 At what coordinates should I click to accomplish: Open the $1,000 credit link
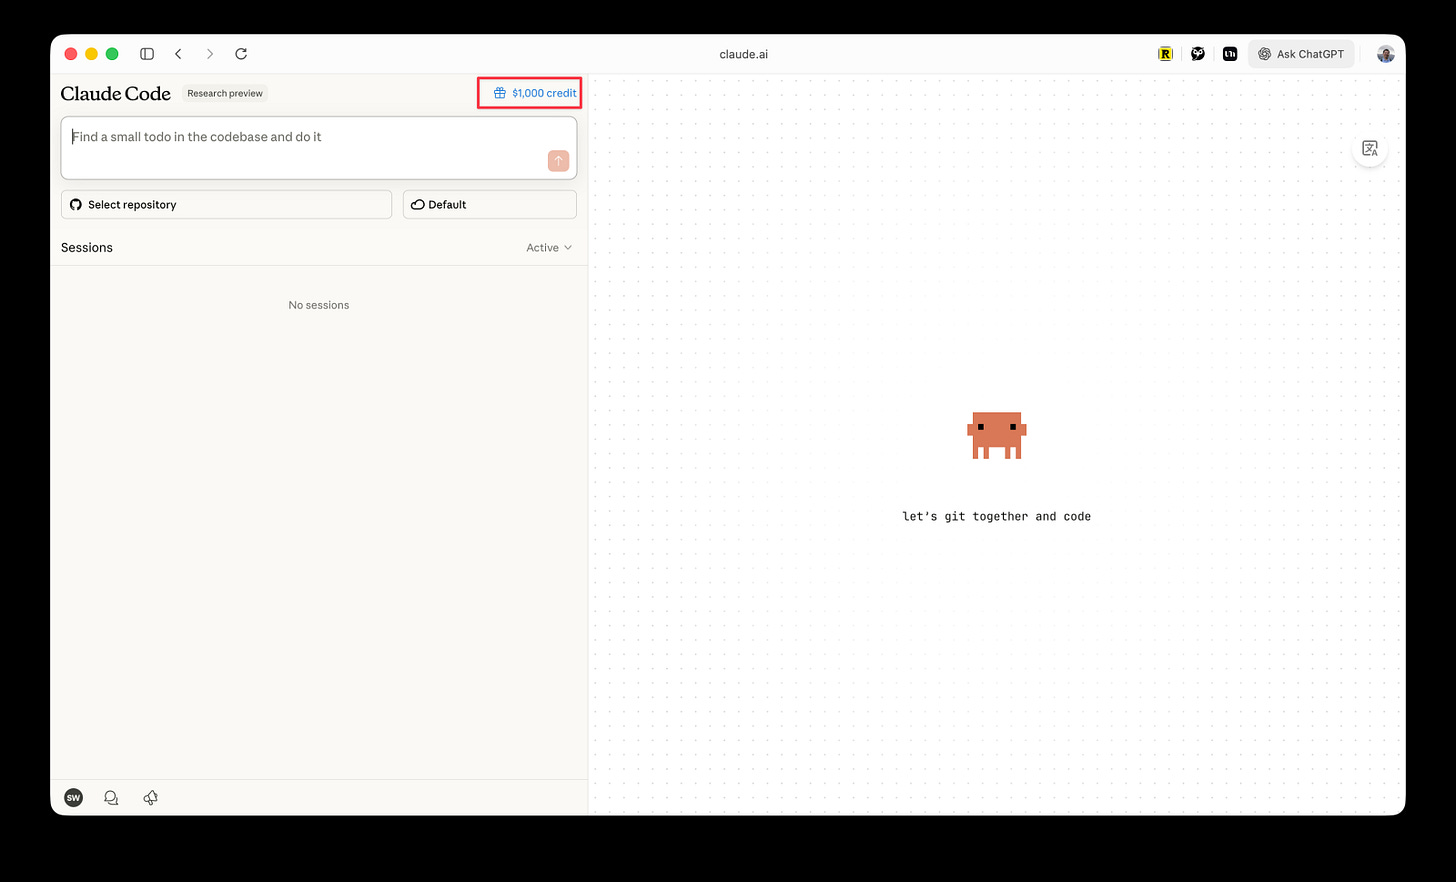pos(535,93)
